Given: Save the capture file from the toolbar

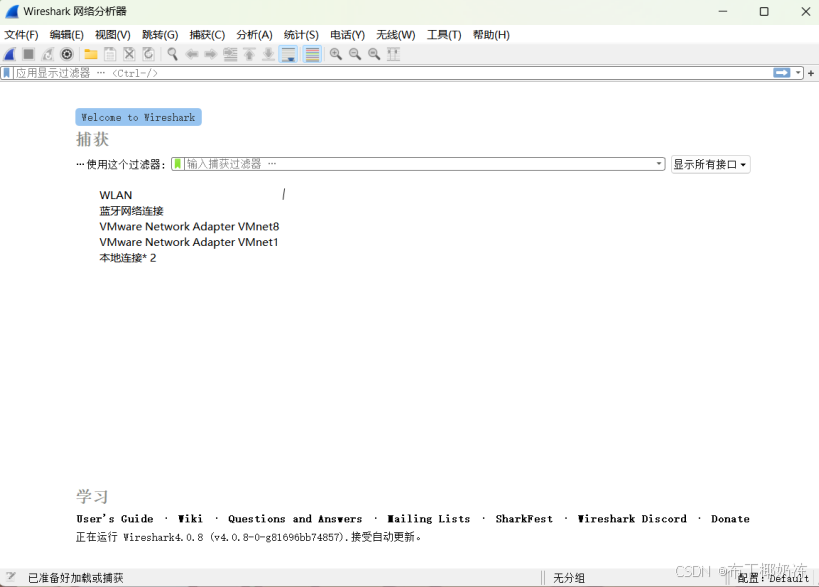Looking at the screenshot, I should tap(110, 54).
